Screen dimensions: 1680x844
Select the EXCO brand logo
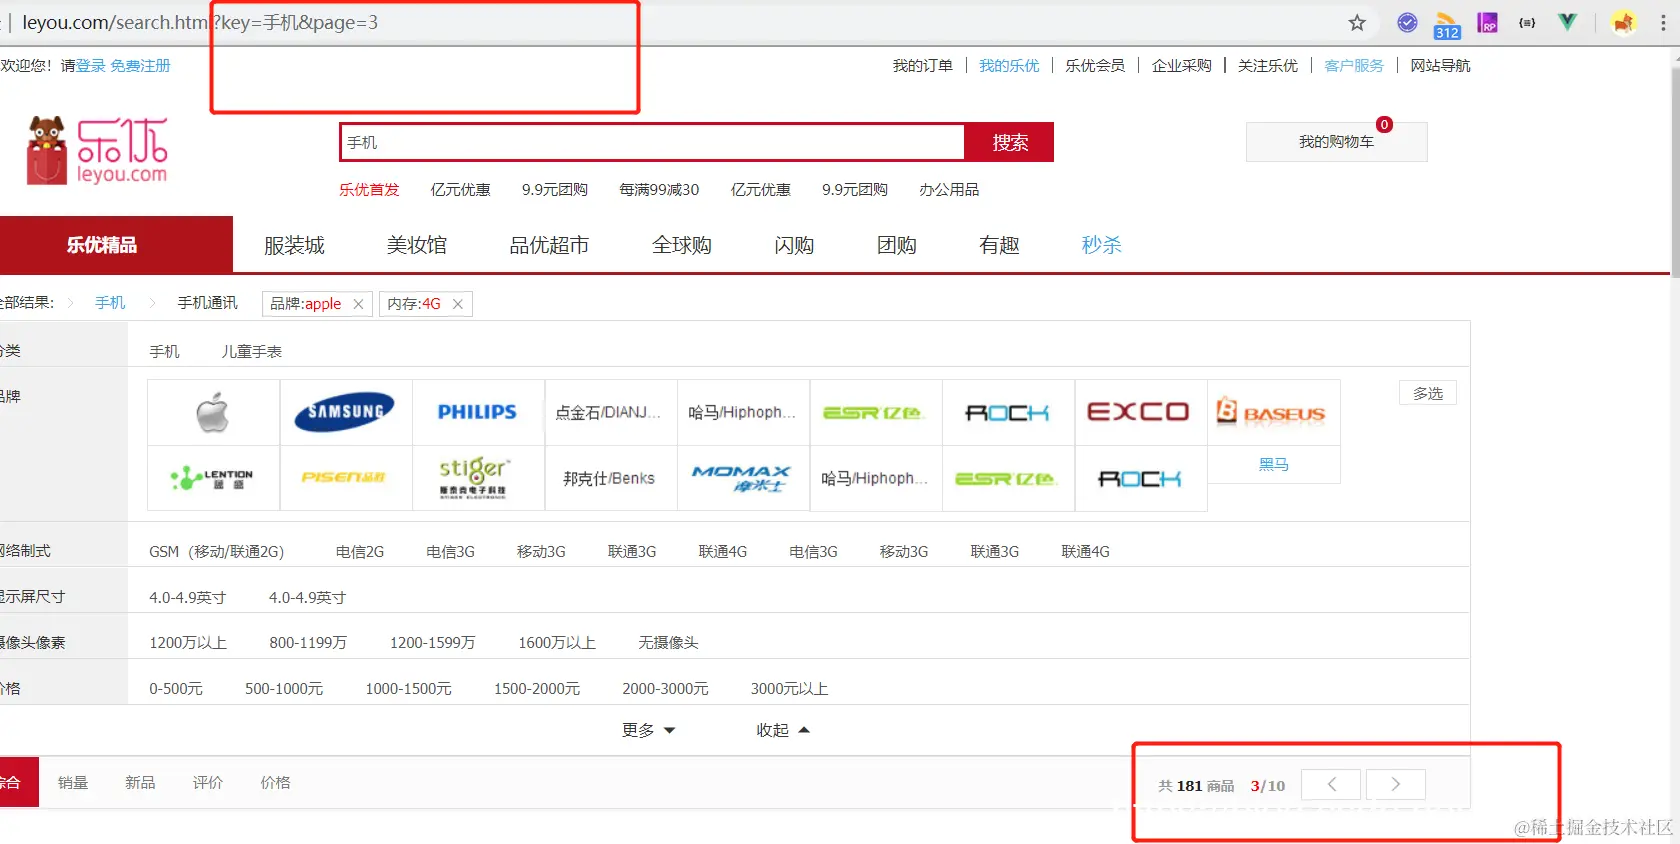point(1140,412)
